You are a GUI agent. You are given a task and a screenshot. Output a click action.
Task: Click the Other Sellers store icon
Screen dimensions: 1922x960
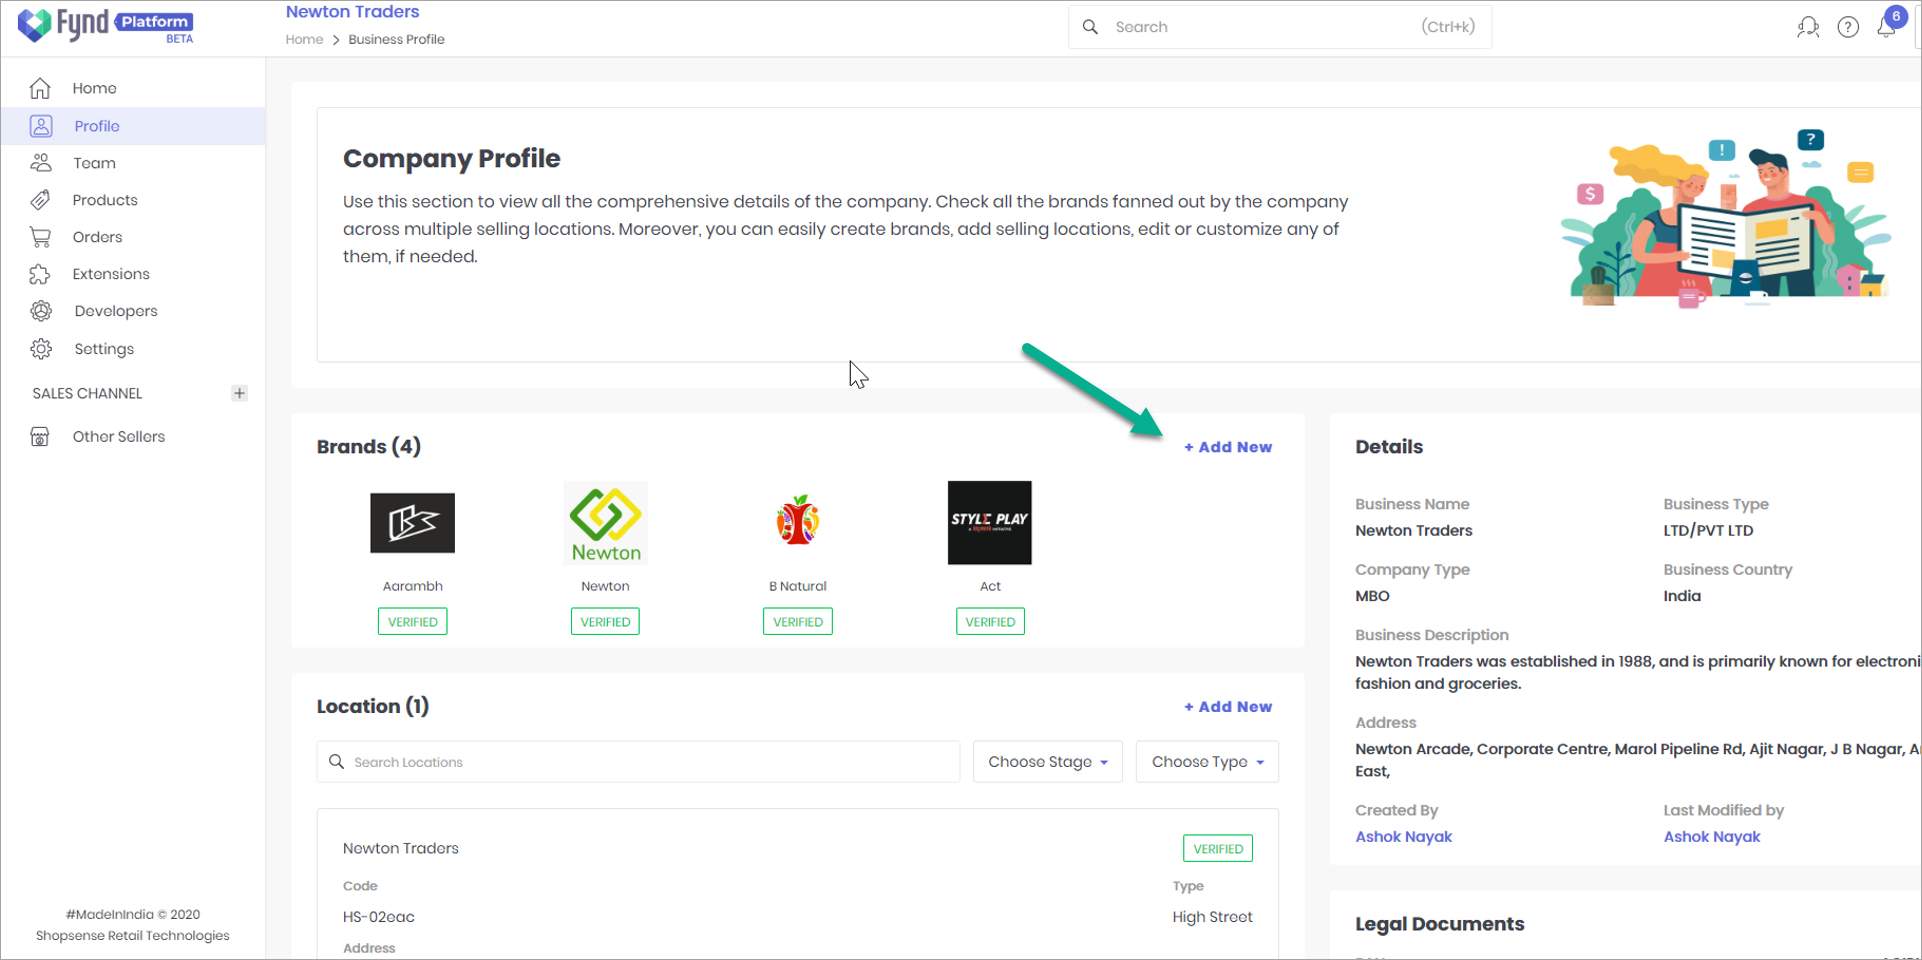tap(40, 437)
